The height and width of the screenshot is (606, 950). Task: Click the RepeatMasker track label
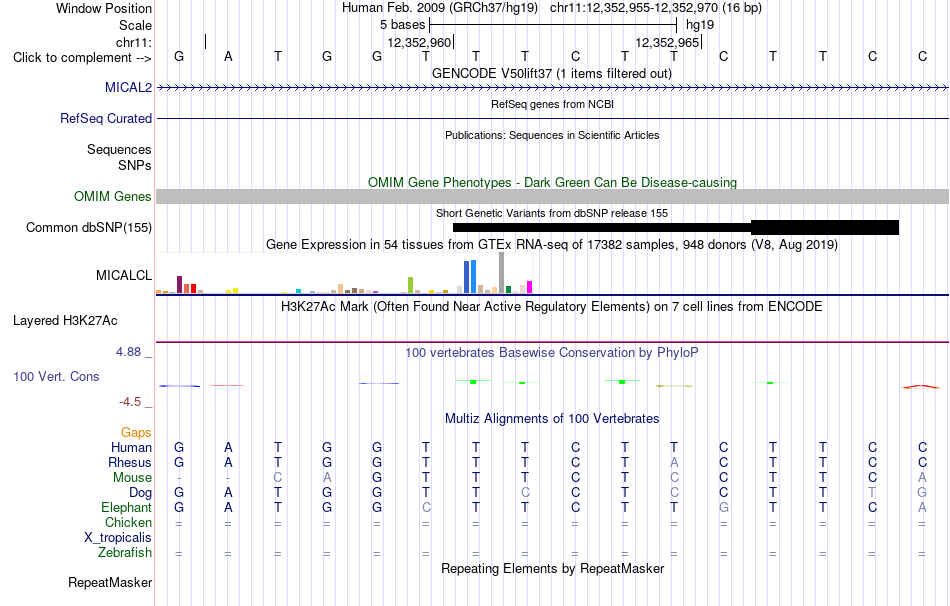tap(110, 583)
